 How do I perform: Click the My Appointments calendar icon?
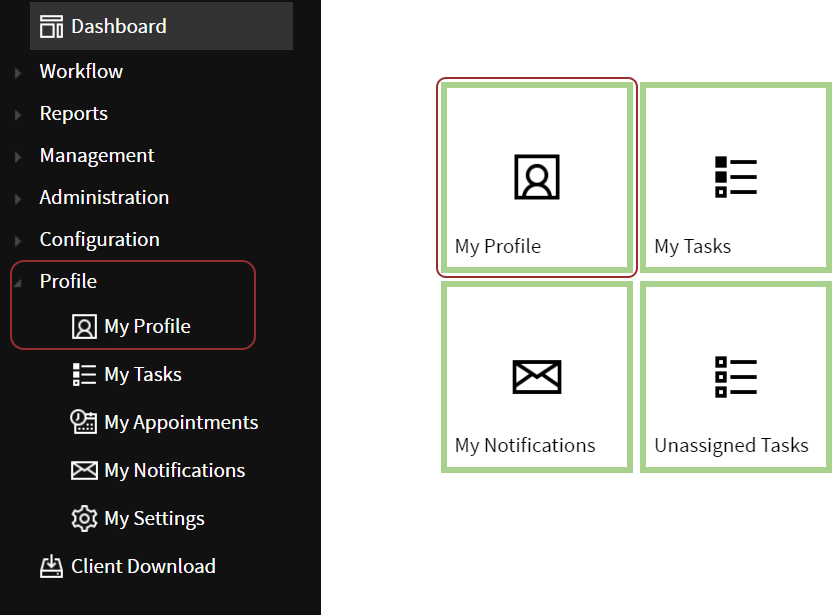[x=84, y=422]
